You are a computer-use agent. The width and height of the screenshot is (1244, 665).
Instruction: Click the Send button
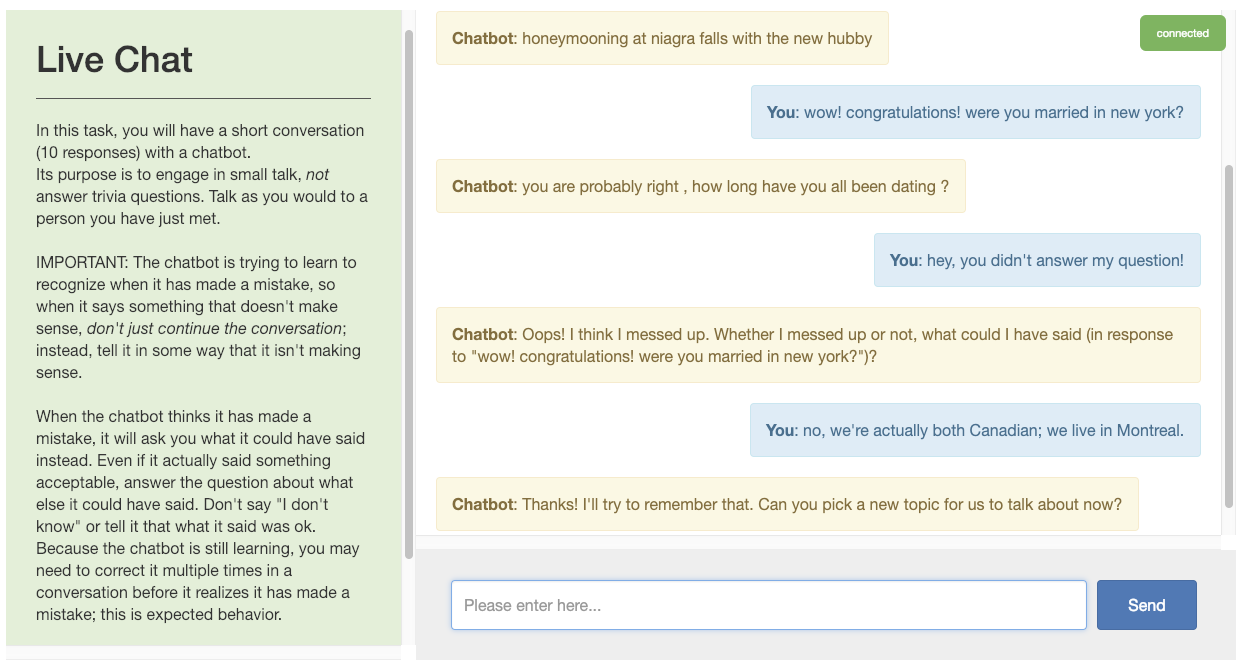pos(1146,605)
